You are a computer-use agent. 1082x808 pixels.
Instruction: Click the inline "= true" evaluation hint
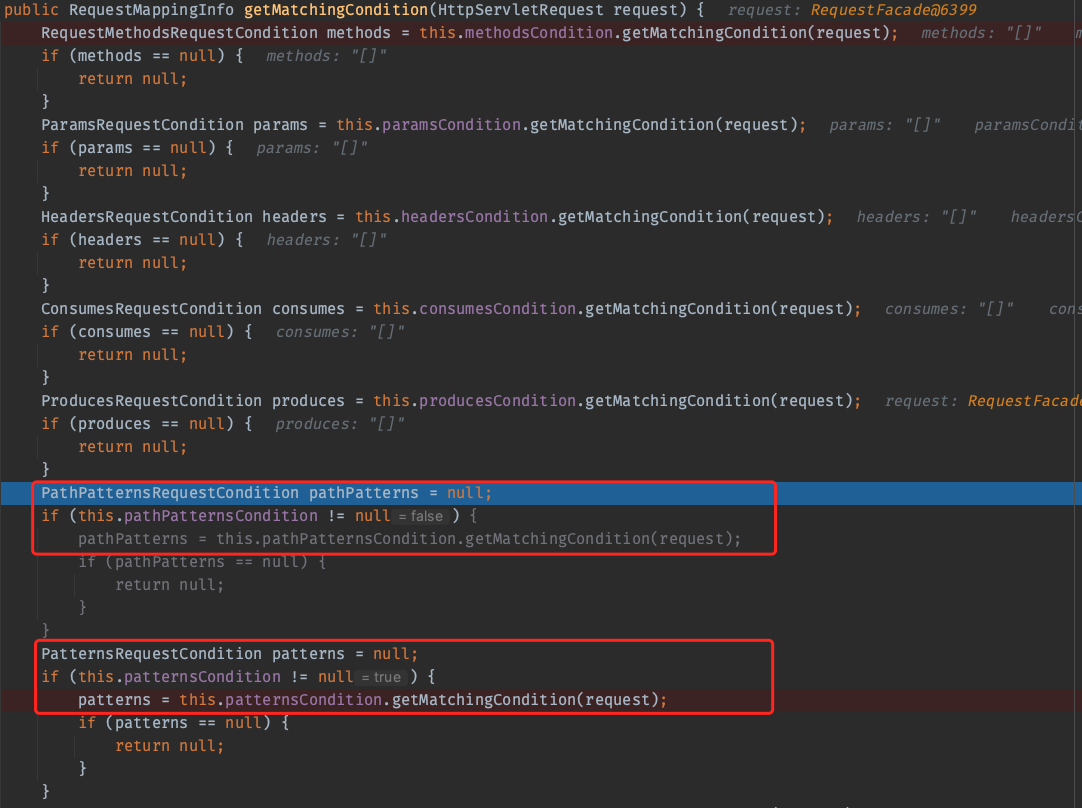click(382, 678)
